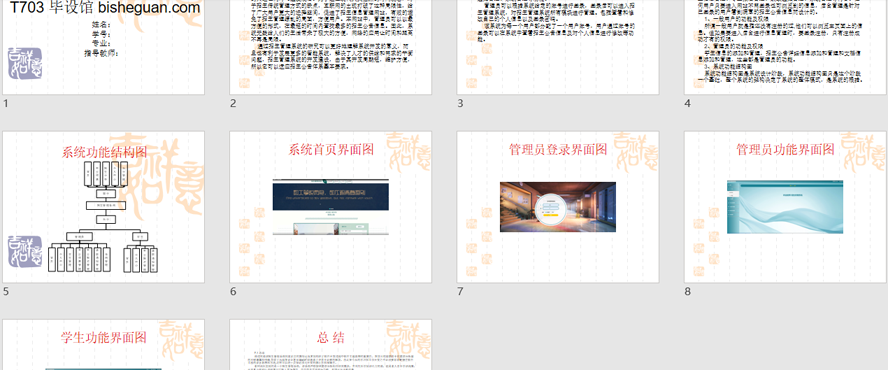Click slide number 7 label
This screenshot has height=370, width=888.
point(460,291)
